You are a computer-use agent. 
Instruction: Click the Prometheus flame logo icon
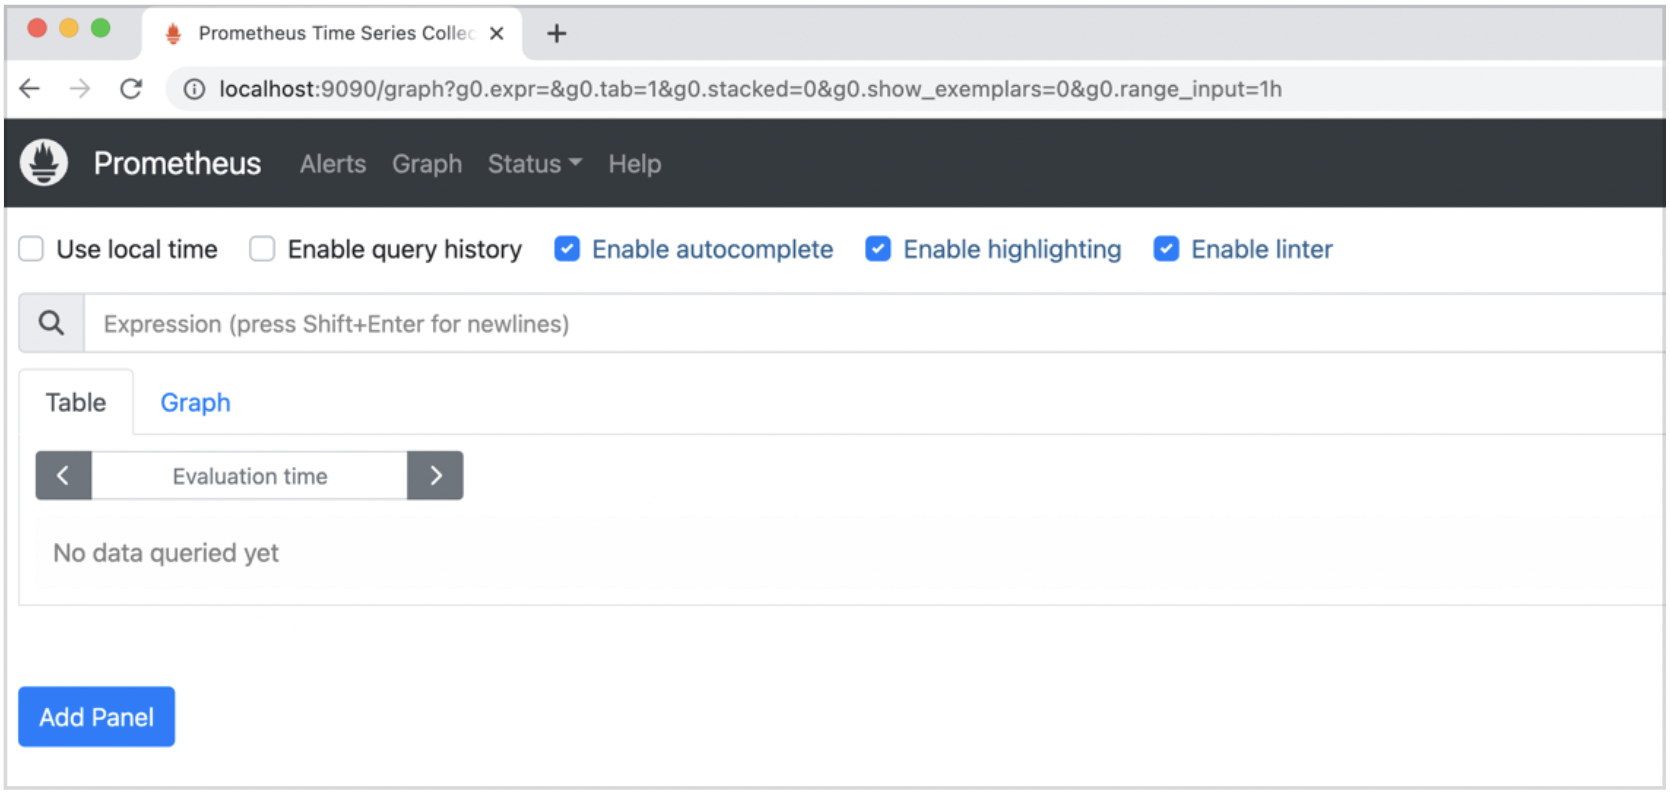[44, 163]
